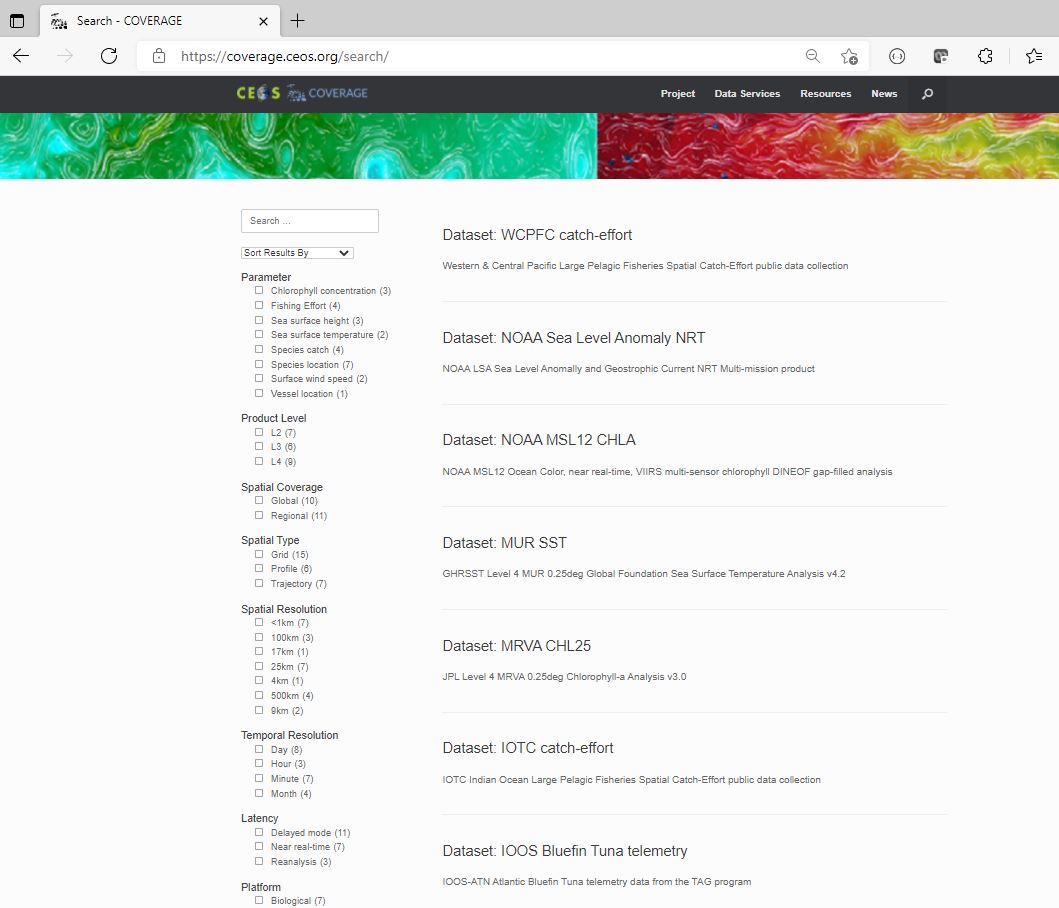Select the Species catch checkbox
Viewport: 1059px width, 908px height.
click(259, 349)
